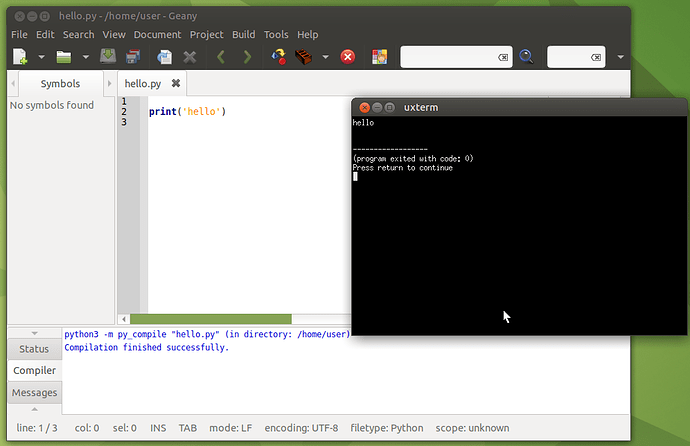Open the Search menu

pos(78,34)
